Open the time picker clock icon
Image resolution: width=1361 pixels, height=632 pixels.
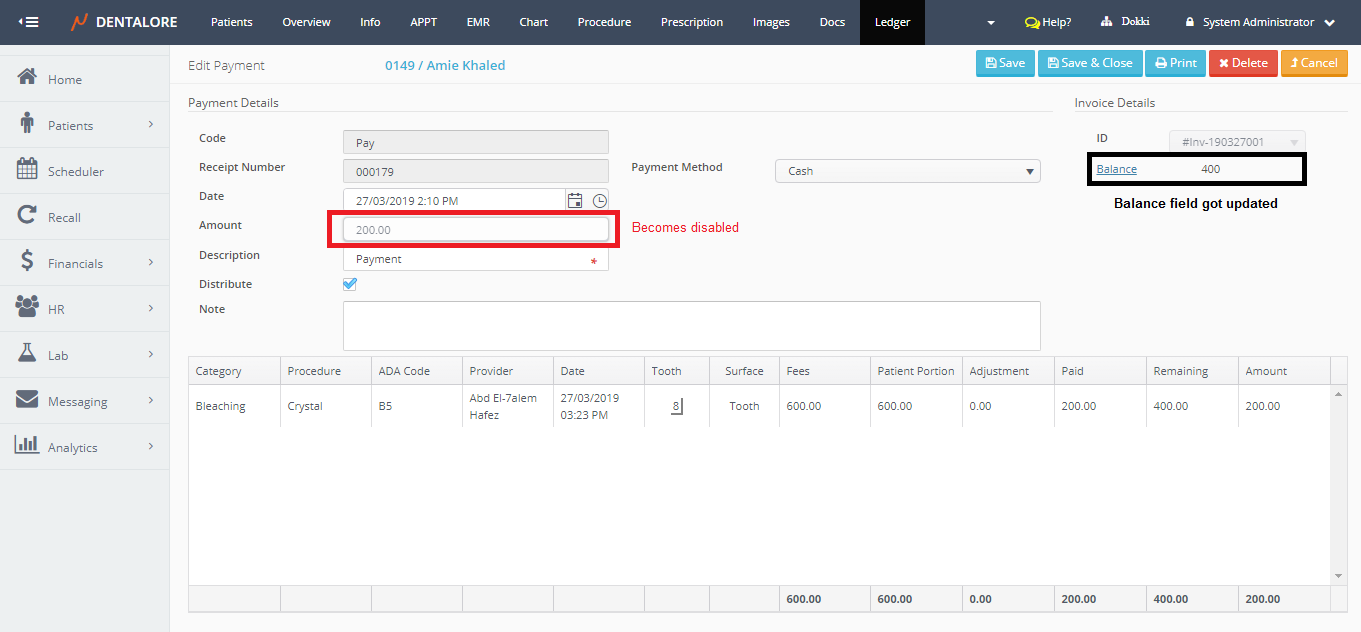tap(599, 201)
